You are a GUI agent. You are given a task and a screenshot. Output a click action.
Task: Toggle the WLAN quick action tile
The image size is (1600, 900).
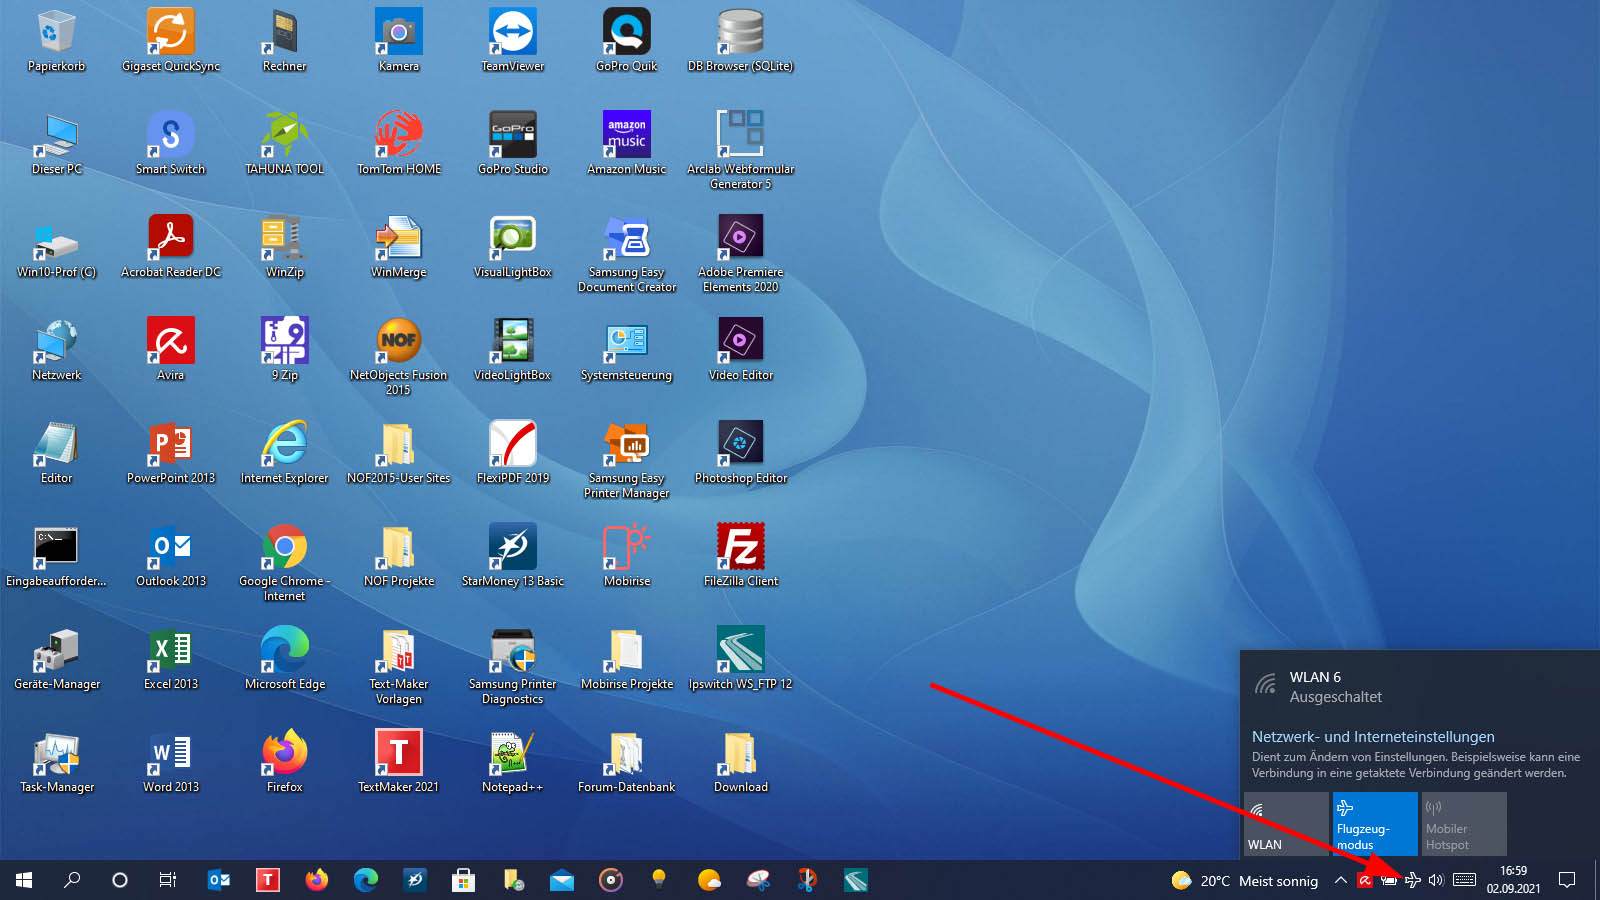coord(1286,823)
